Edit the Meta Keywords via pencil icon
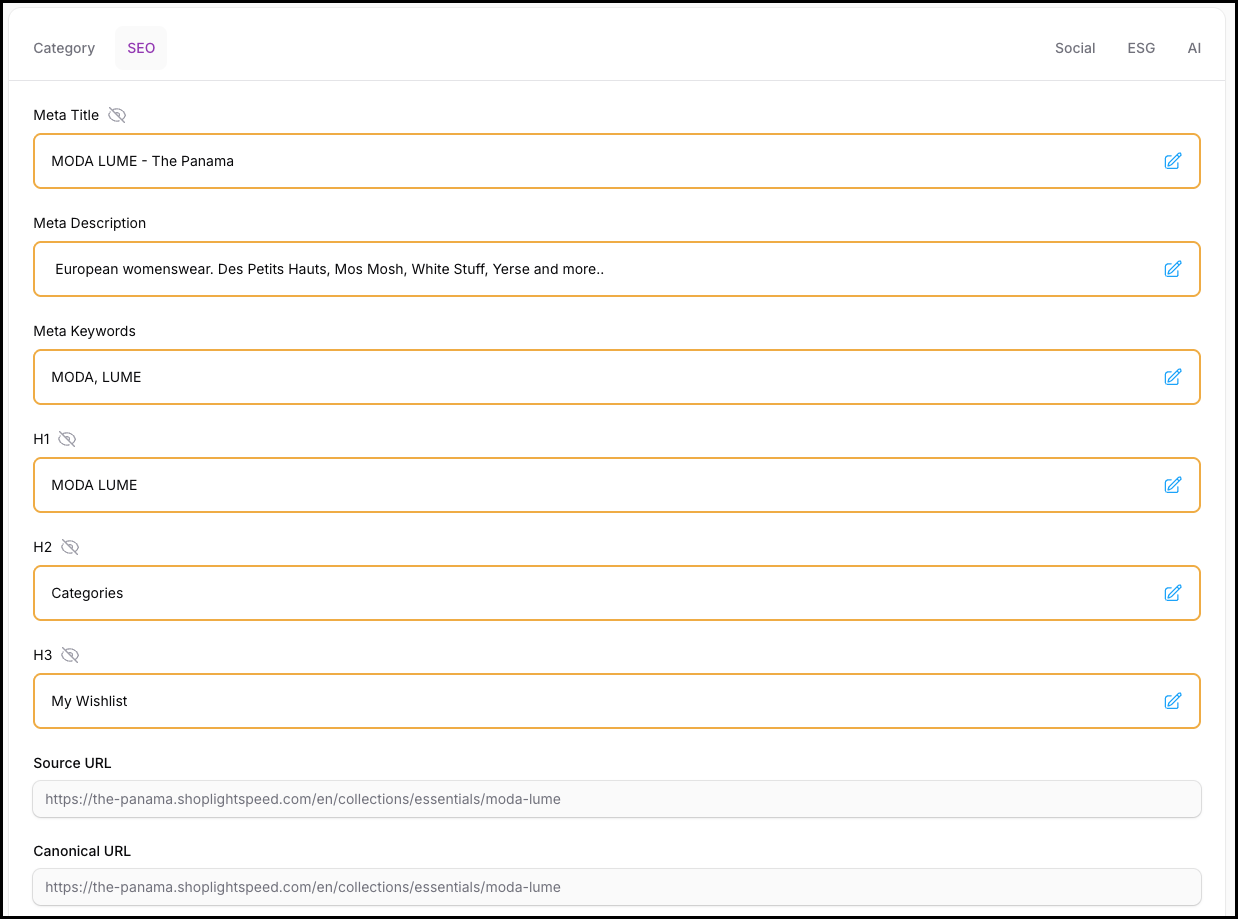The width and height of the screenshot is (1238, 919). (x=1172, y=377)
